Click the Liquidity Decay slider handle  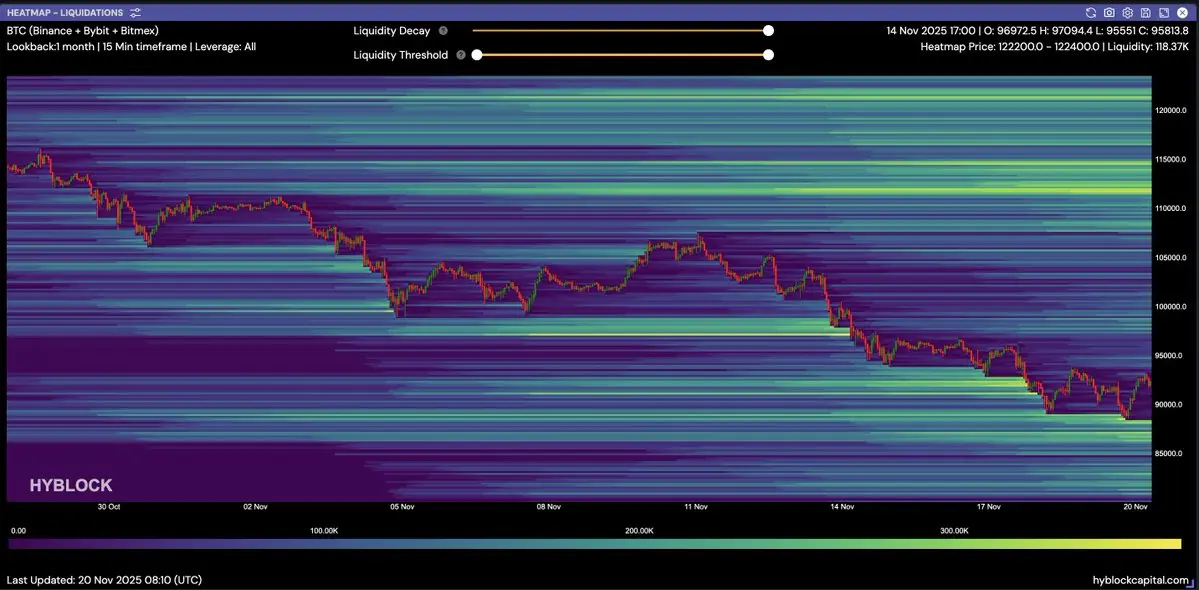[768, 31]
